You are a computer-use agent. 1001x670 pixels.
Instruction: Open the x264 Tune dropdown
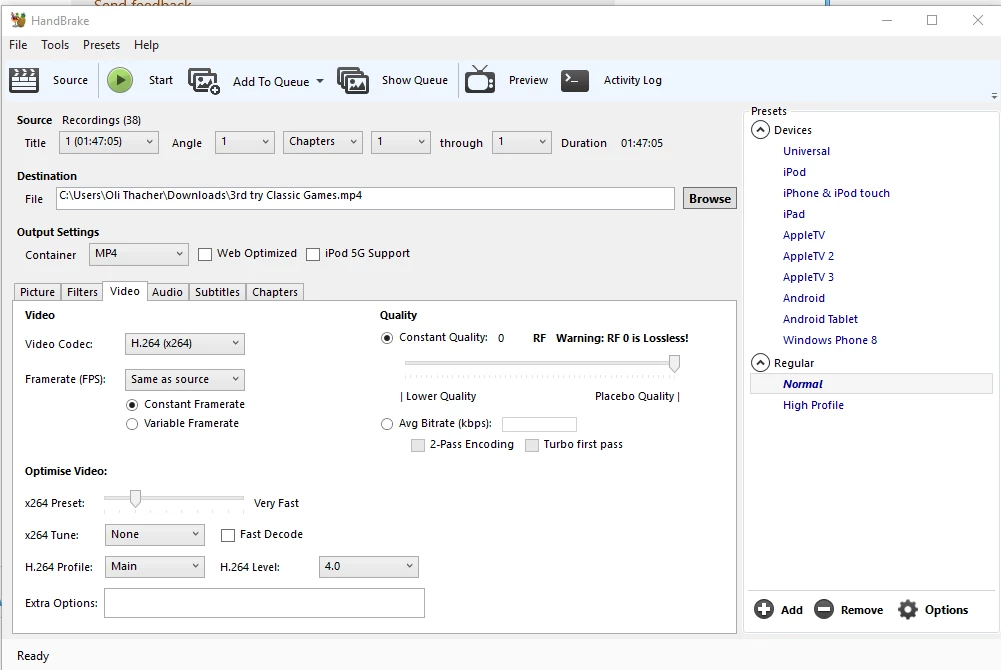tap(154, 534)
